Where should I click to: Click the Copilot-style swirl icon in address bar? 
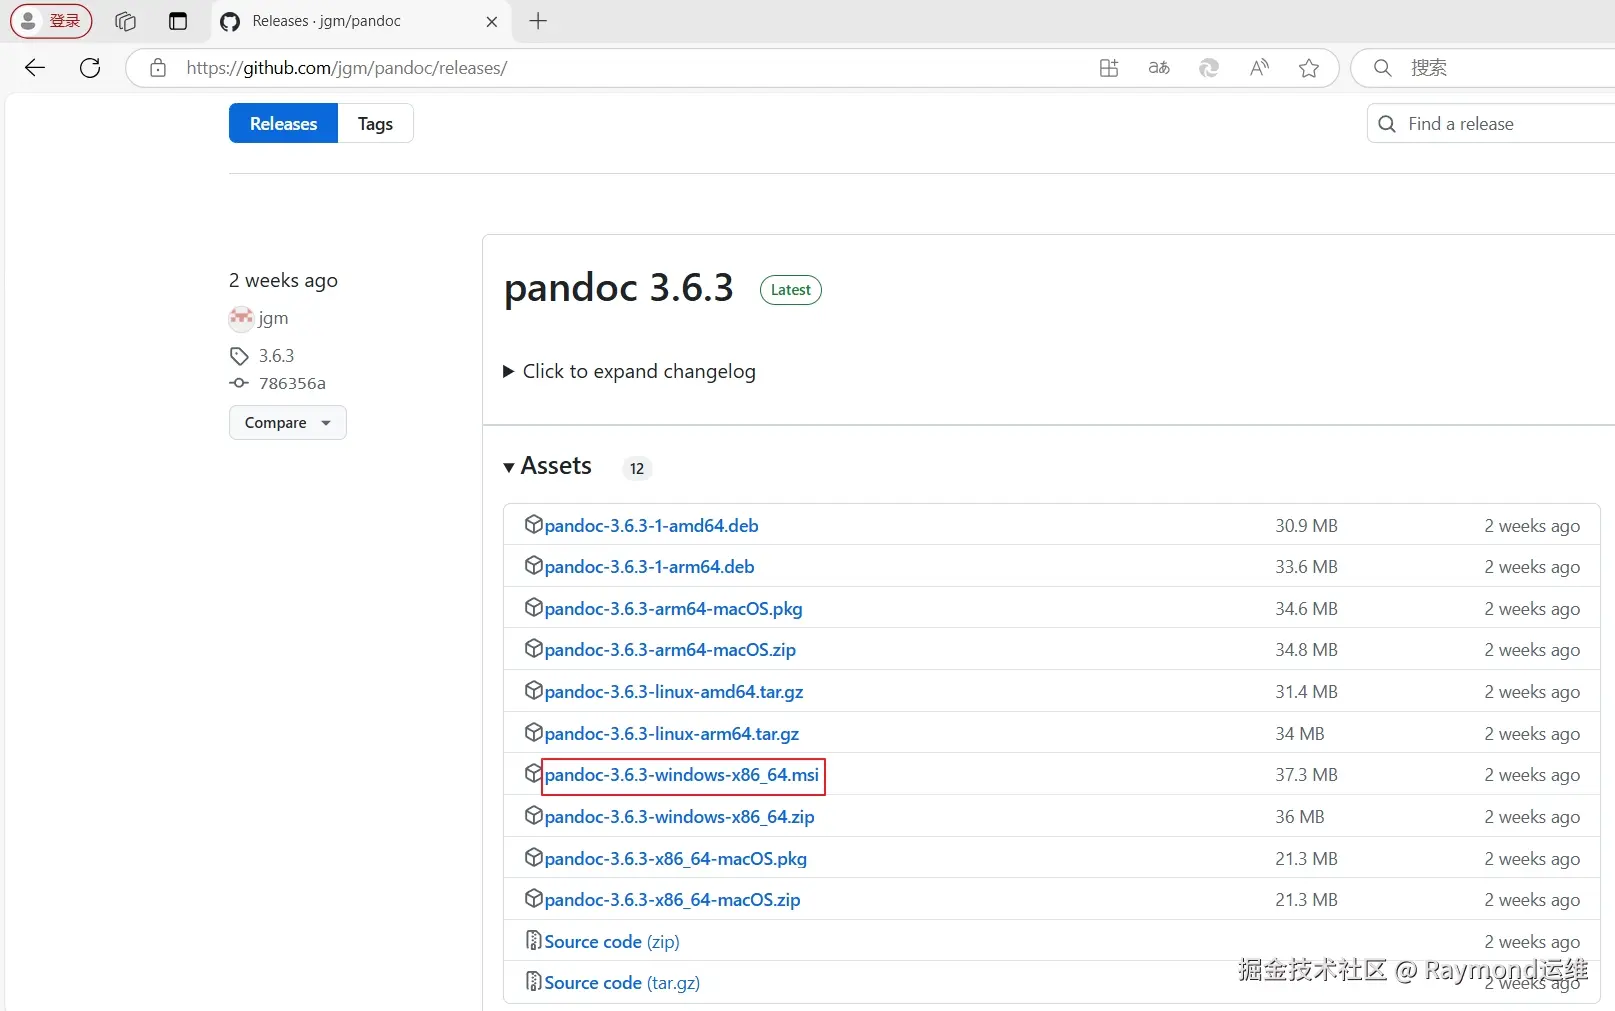pyautogui.click(x=1209, y=68)
